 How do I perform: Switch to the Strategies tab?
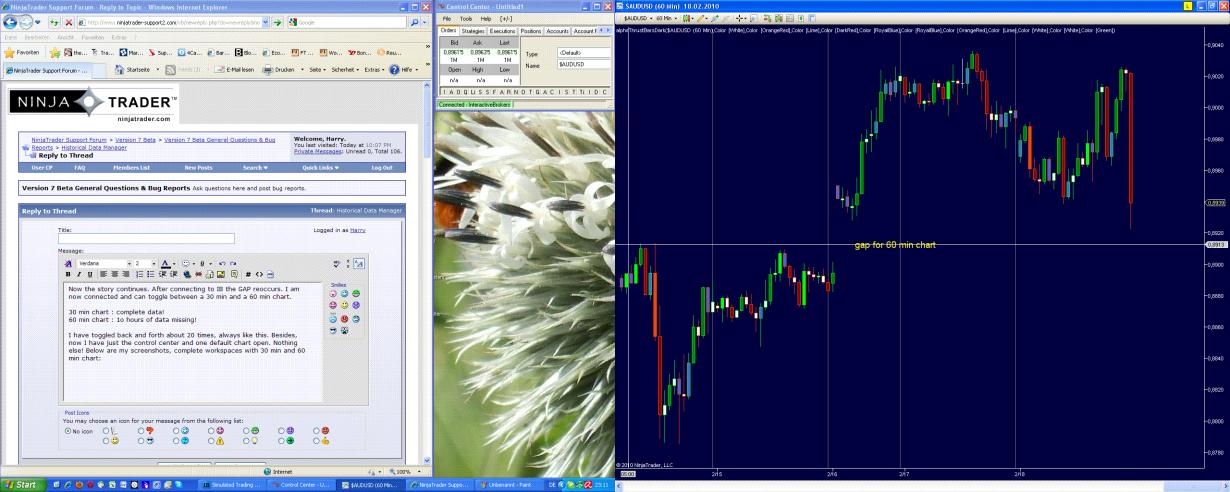[x=473, y=31]
